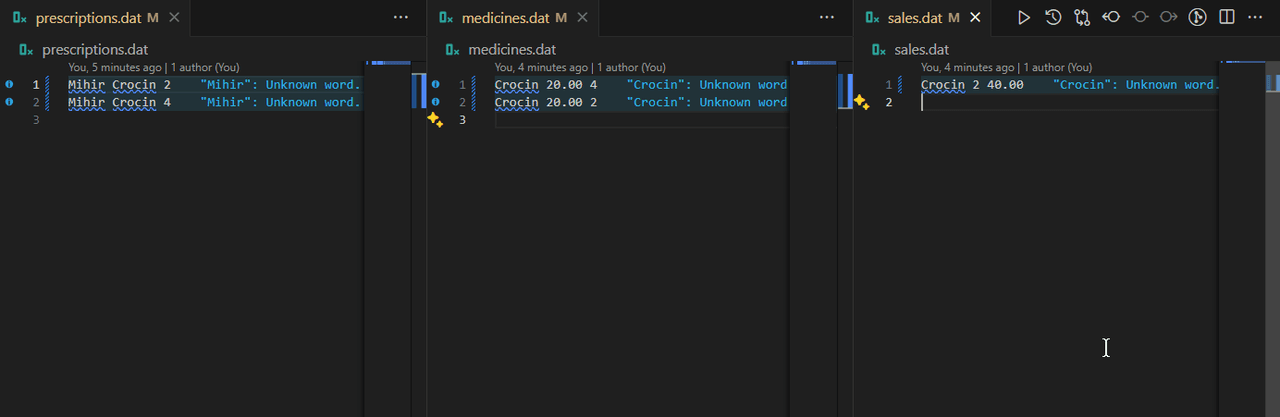Open More Actions menu in sales editor group

1256,17
